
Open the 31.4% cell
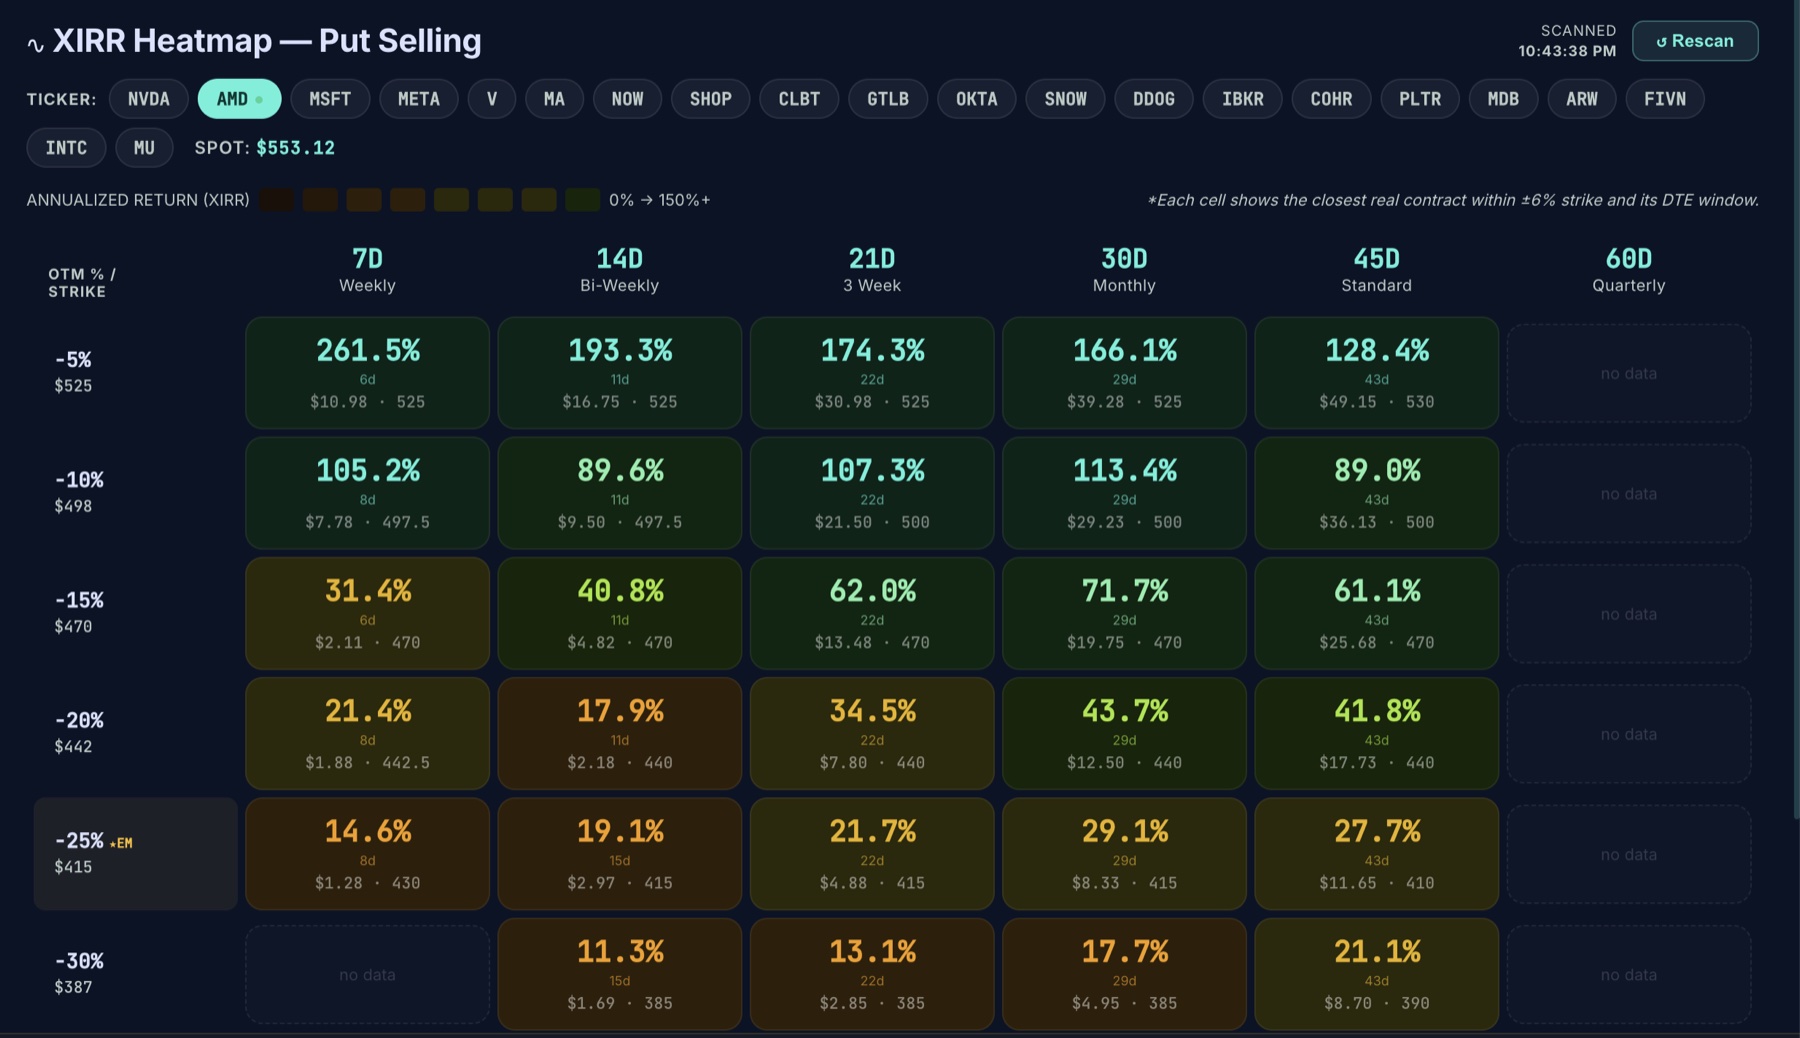(367, 613)
